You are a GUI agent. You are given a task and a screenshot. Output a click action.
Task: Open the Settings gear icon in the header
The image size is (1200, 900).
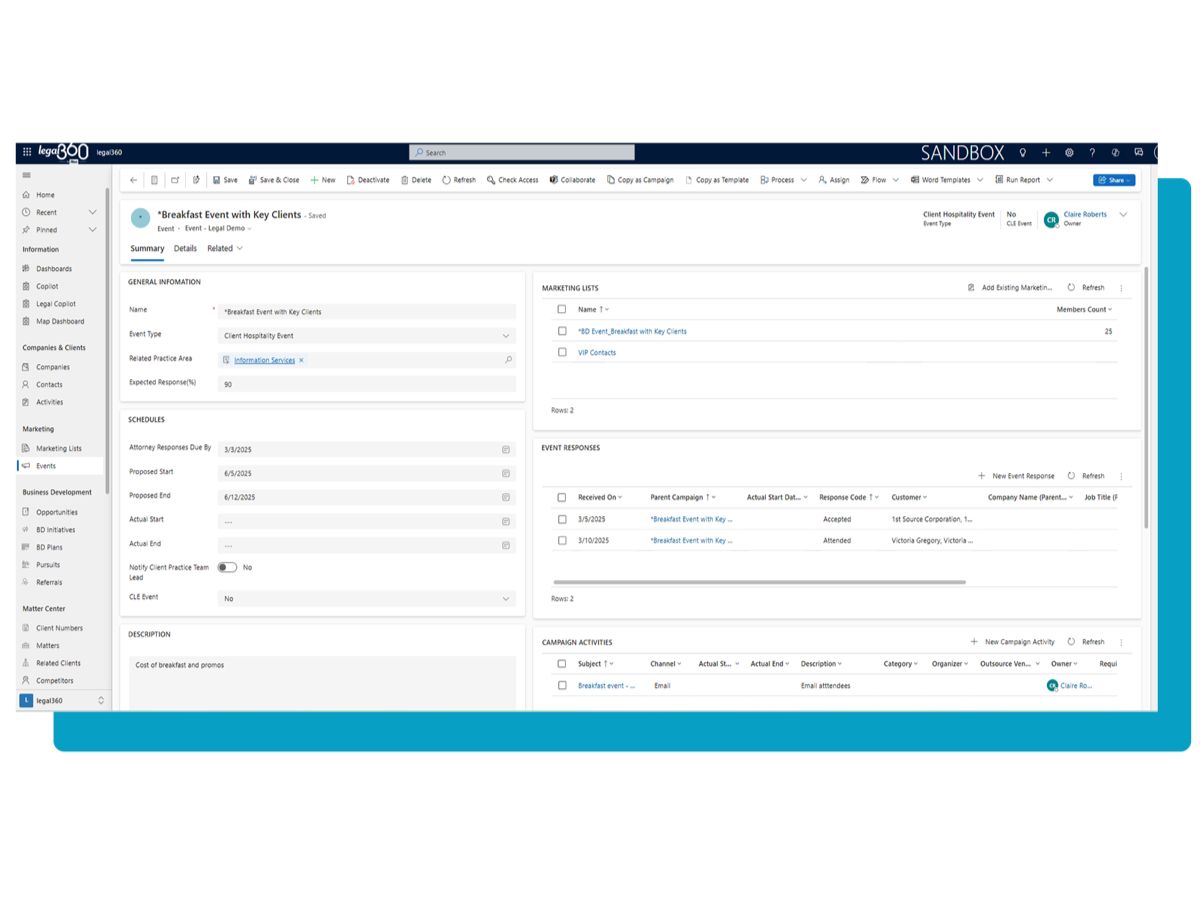pos(1069,152)
